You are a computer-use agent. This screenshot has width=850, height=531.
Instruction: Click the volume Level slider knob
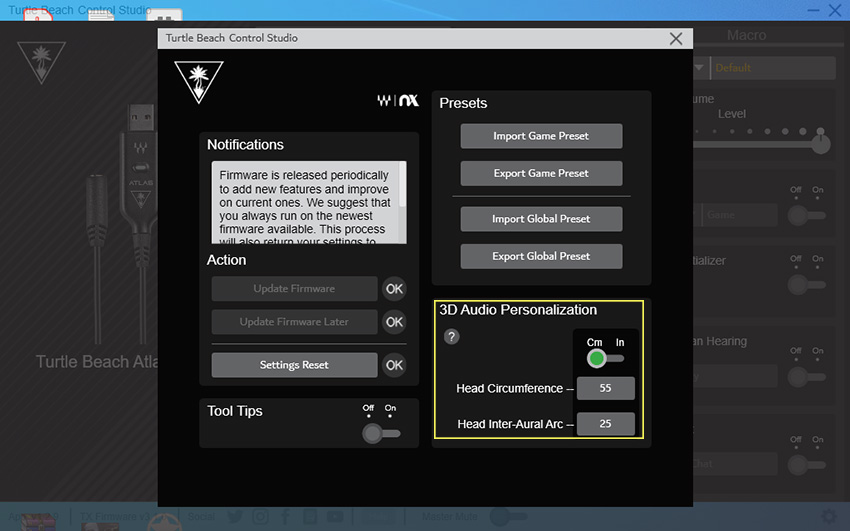pyautogui.click(x=821, y=143)
